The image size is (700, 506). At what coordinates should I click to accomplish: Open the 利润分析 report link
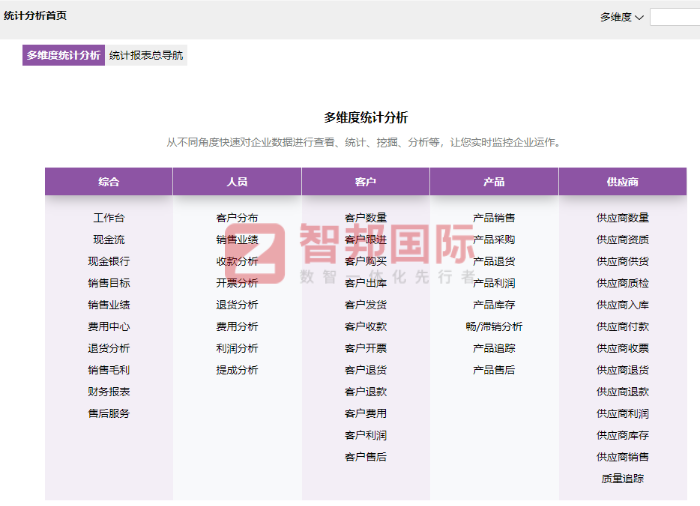pyautogui.click(x=237, y=348)
